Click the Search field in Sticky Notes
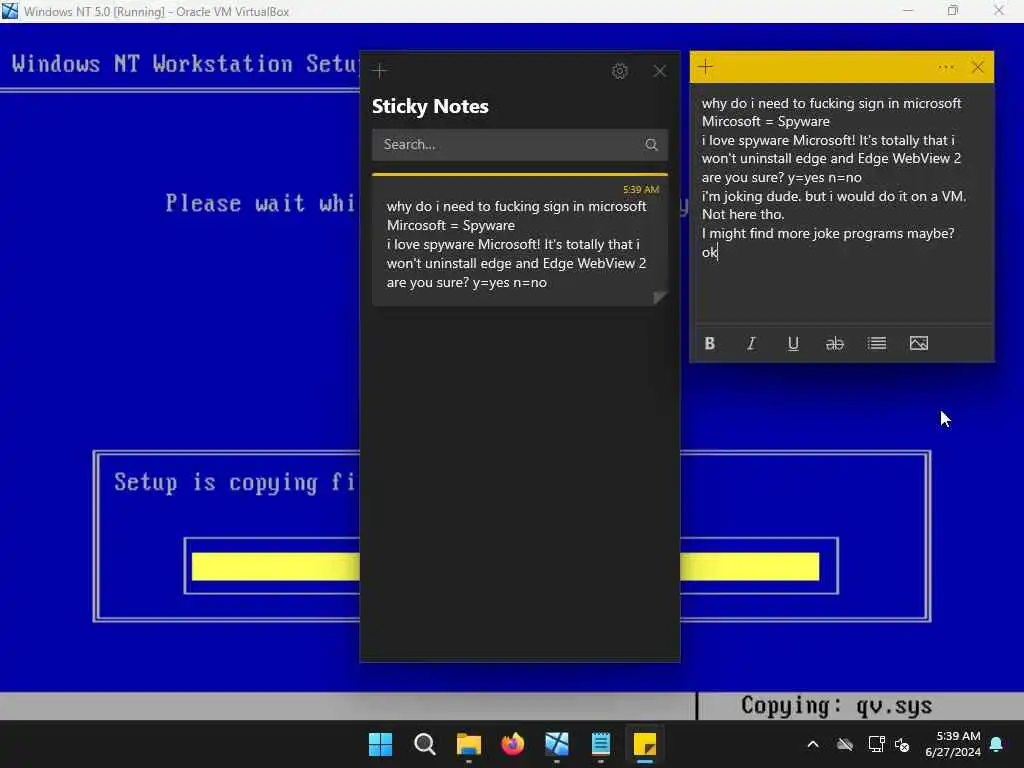The height and width of the screenshot is (768, 1024). click(520, 144)
